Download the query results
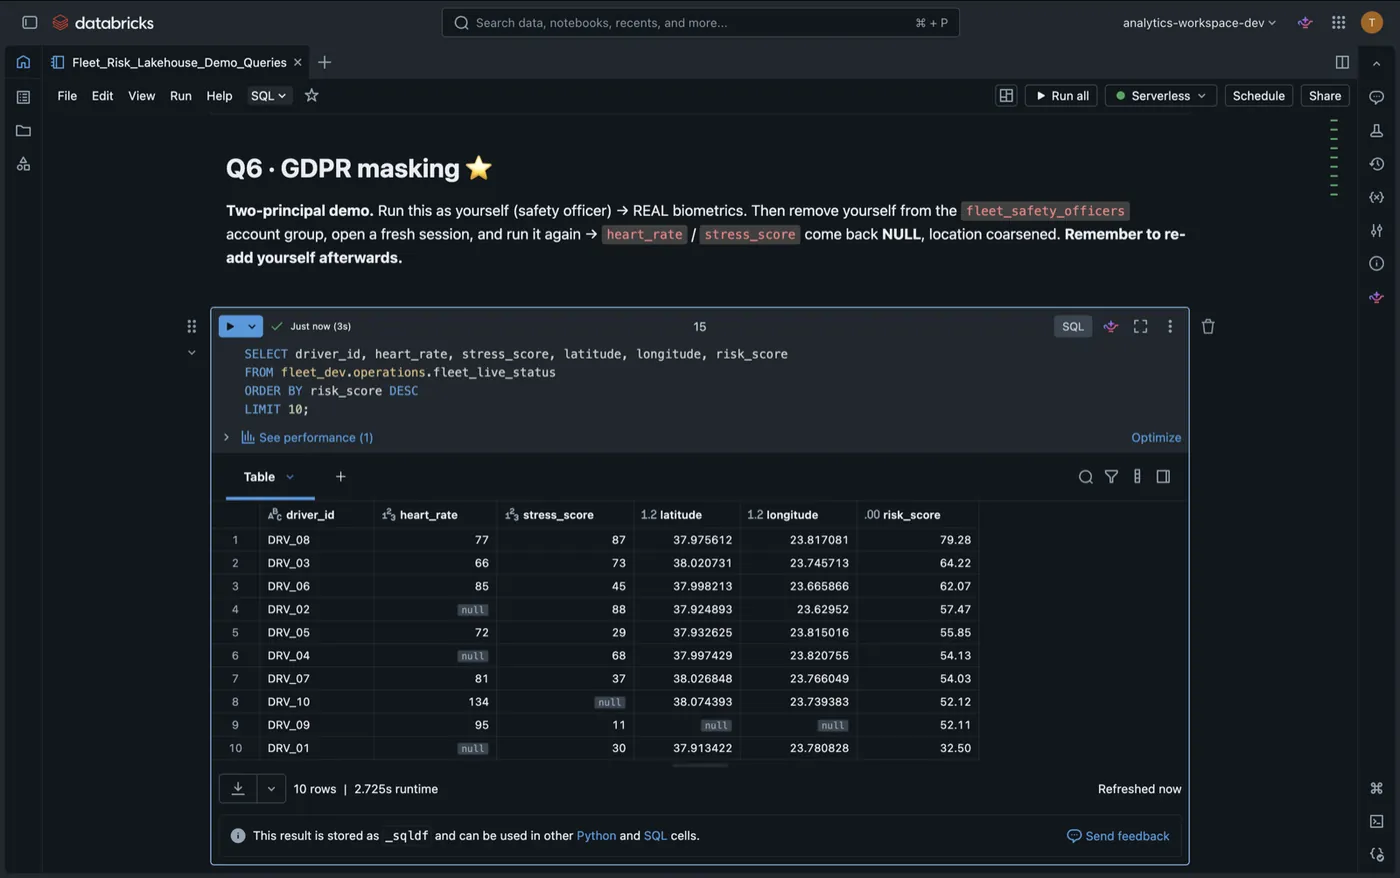Image resolution: width=1400 pixels, height=878 pixels. [238, 789]
